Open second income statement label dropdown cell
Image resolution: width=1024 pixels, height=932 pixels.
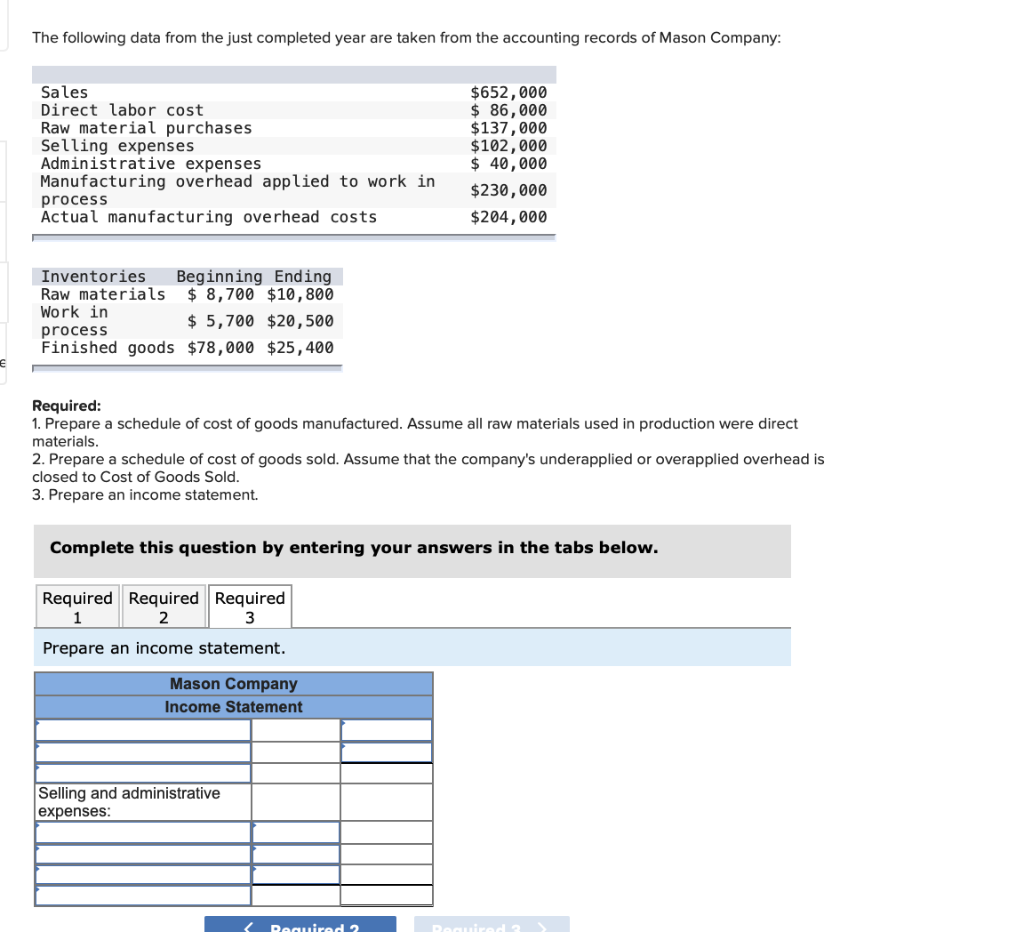pos(143,752)
